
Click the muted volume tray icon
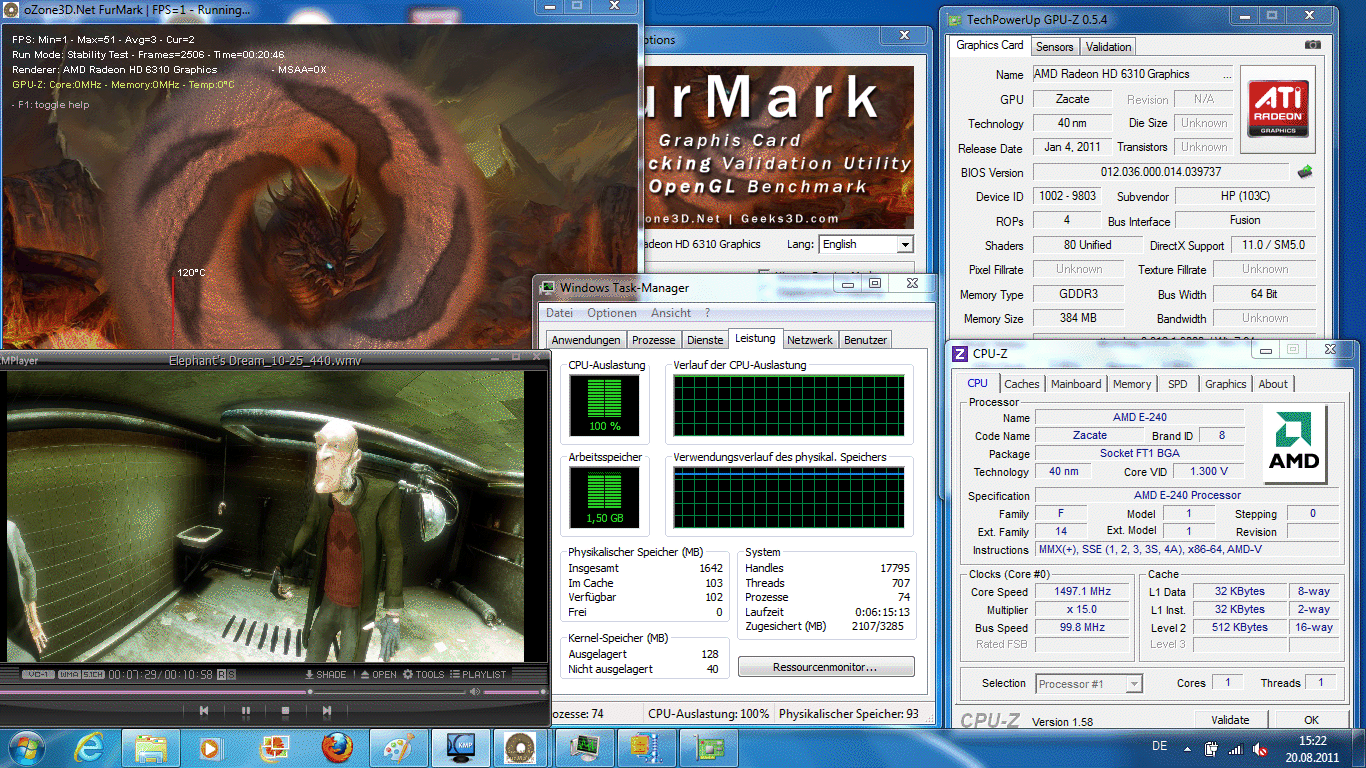[1258, 748]
